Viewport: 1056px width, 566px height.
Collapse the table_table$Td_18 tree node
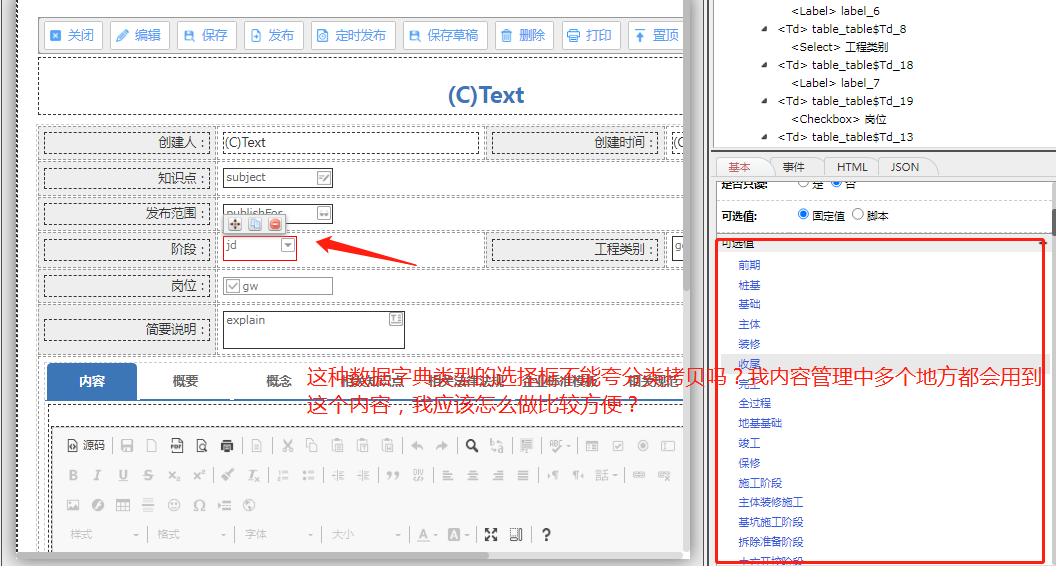(764, 65)
